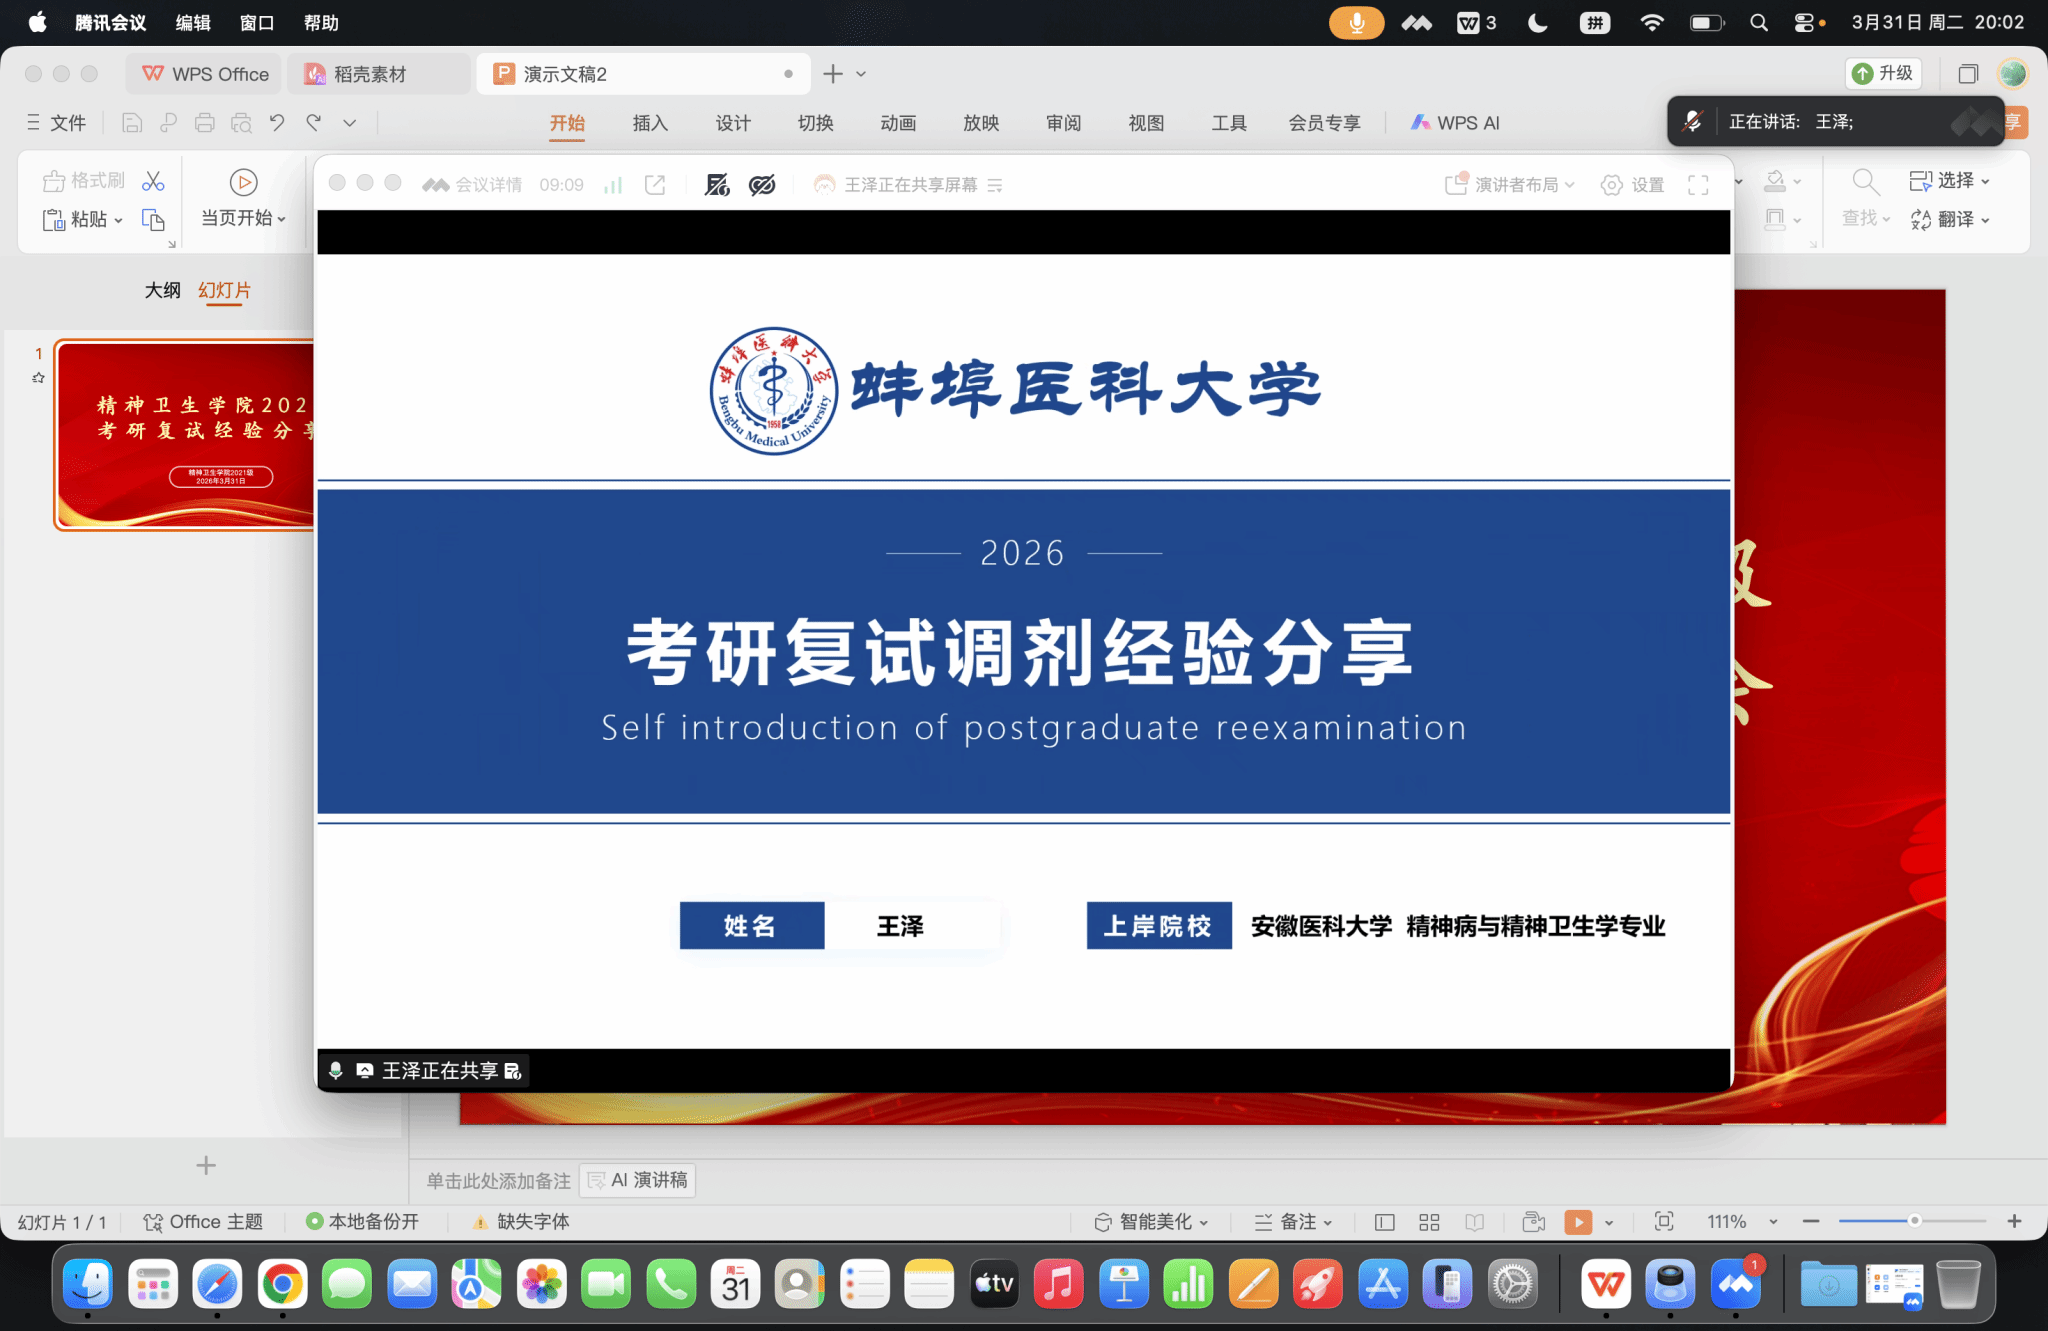Click the fit-slide-to-window icon
The height and width of the screenshot is (1331, 2048).
tap(1664, 1222)
